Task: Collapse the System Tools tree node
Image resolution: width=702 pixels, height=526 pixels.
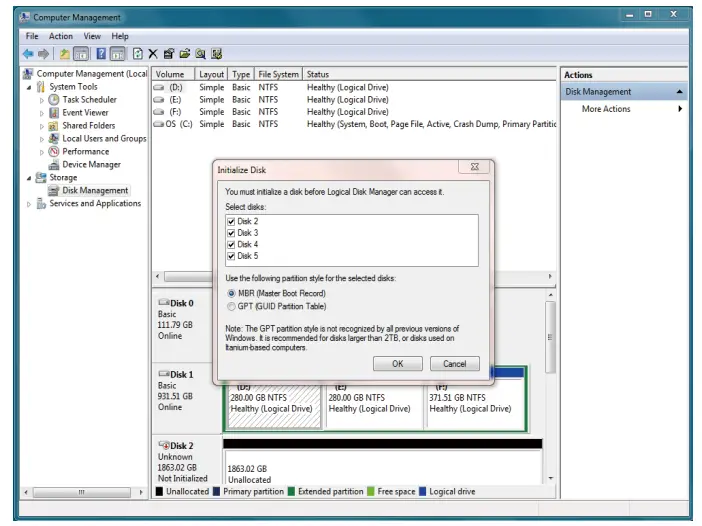Action: [29, 87]
